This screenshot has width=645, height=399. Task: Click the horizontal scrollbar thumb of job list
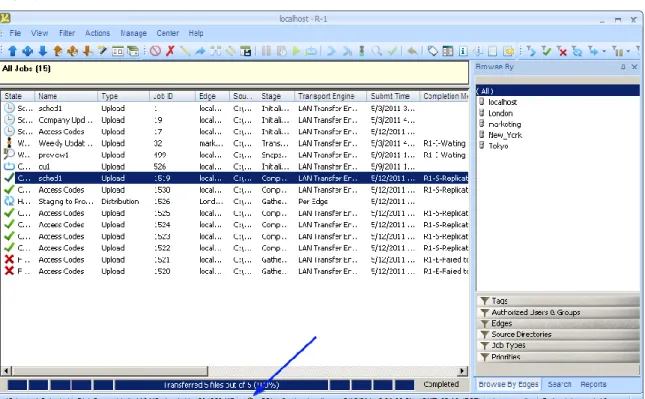110,371
